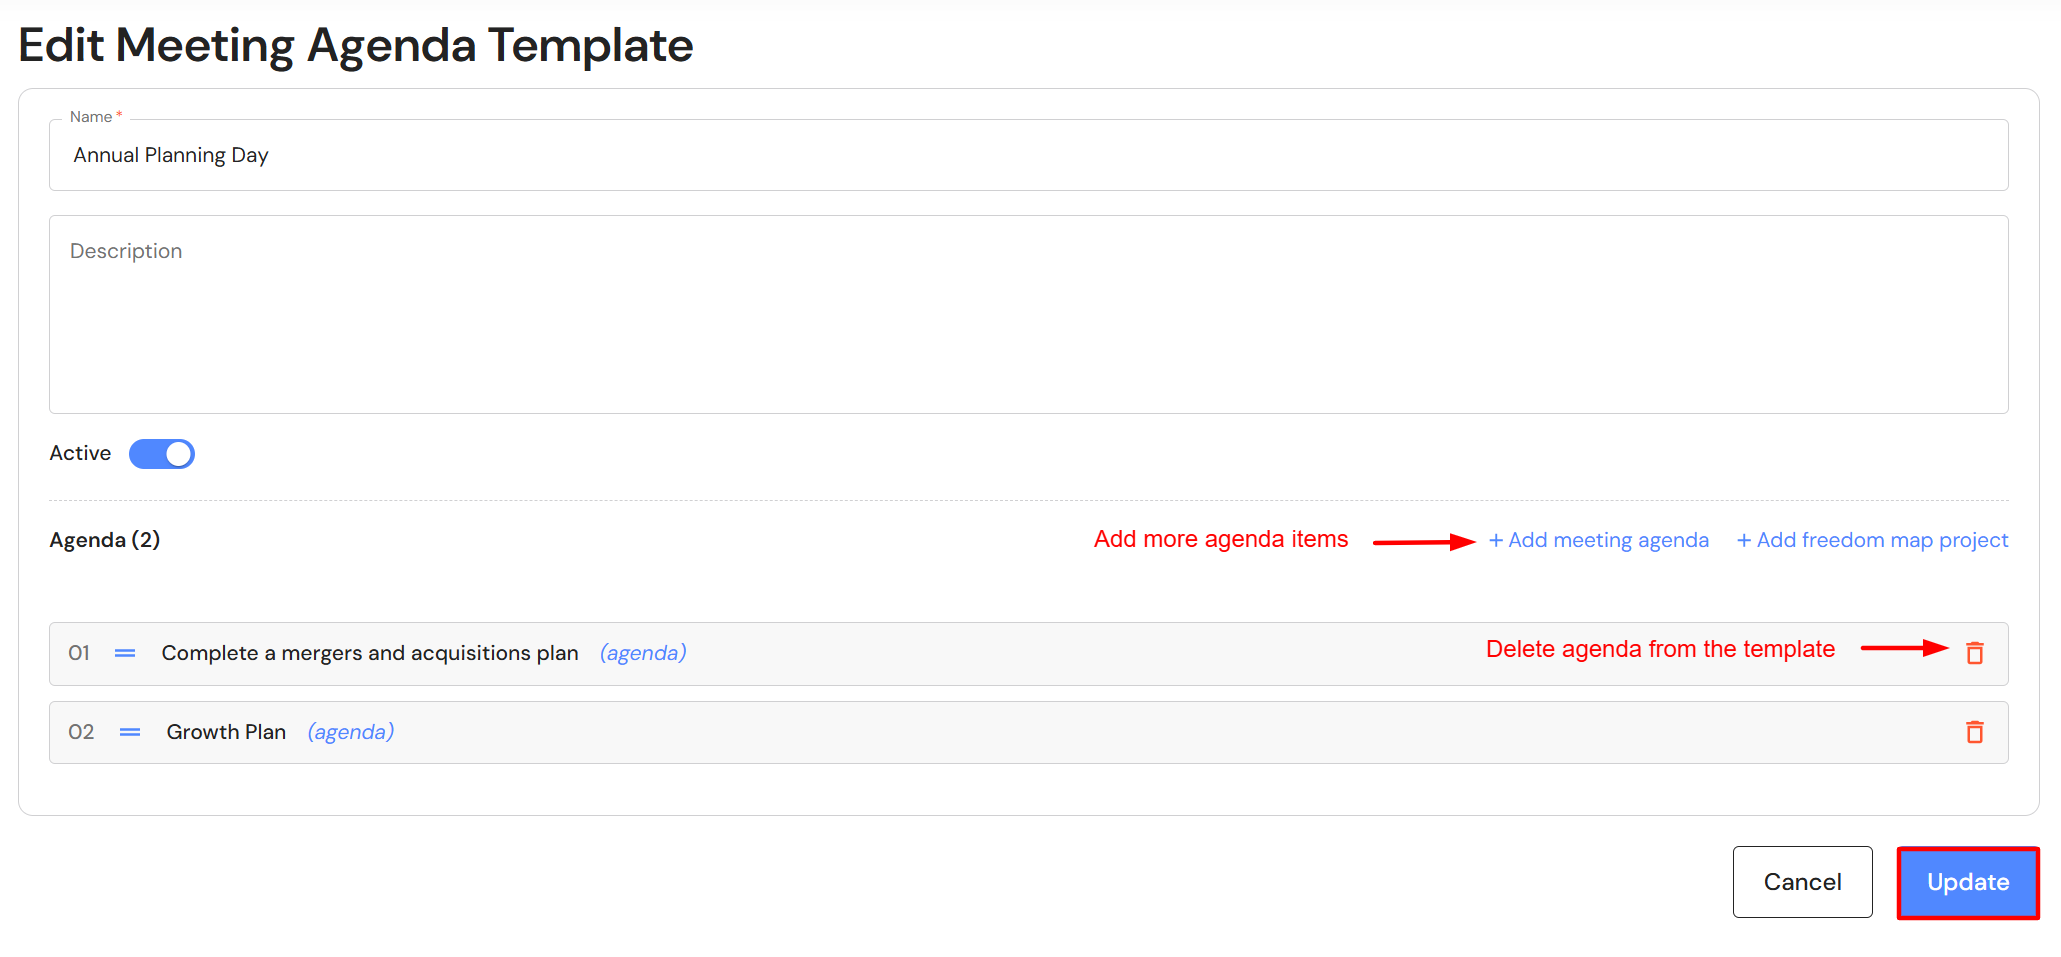The width and height of the screenshot is (2061, 957).
Task: Click the Edit Meeting Agenda Template heading
Action: click(x=356, y=45)
